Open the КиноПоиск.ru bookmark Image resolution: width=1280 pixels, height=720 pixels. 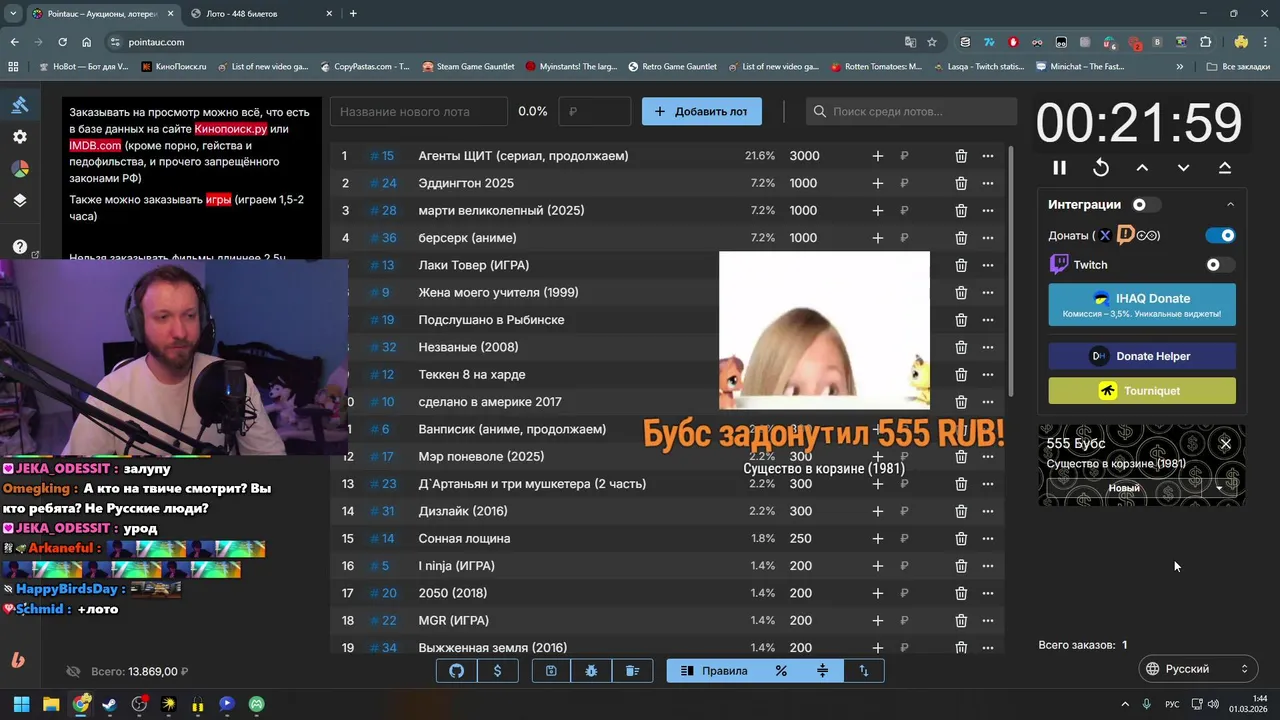click(x=173, y=67)
